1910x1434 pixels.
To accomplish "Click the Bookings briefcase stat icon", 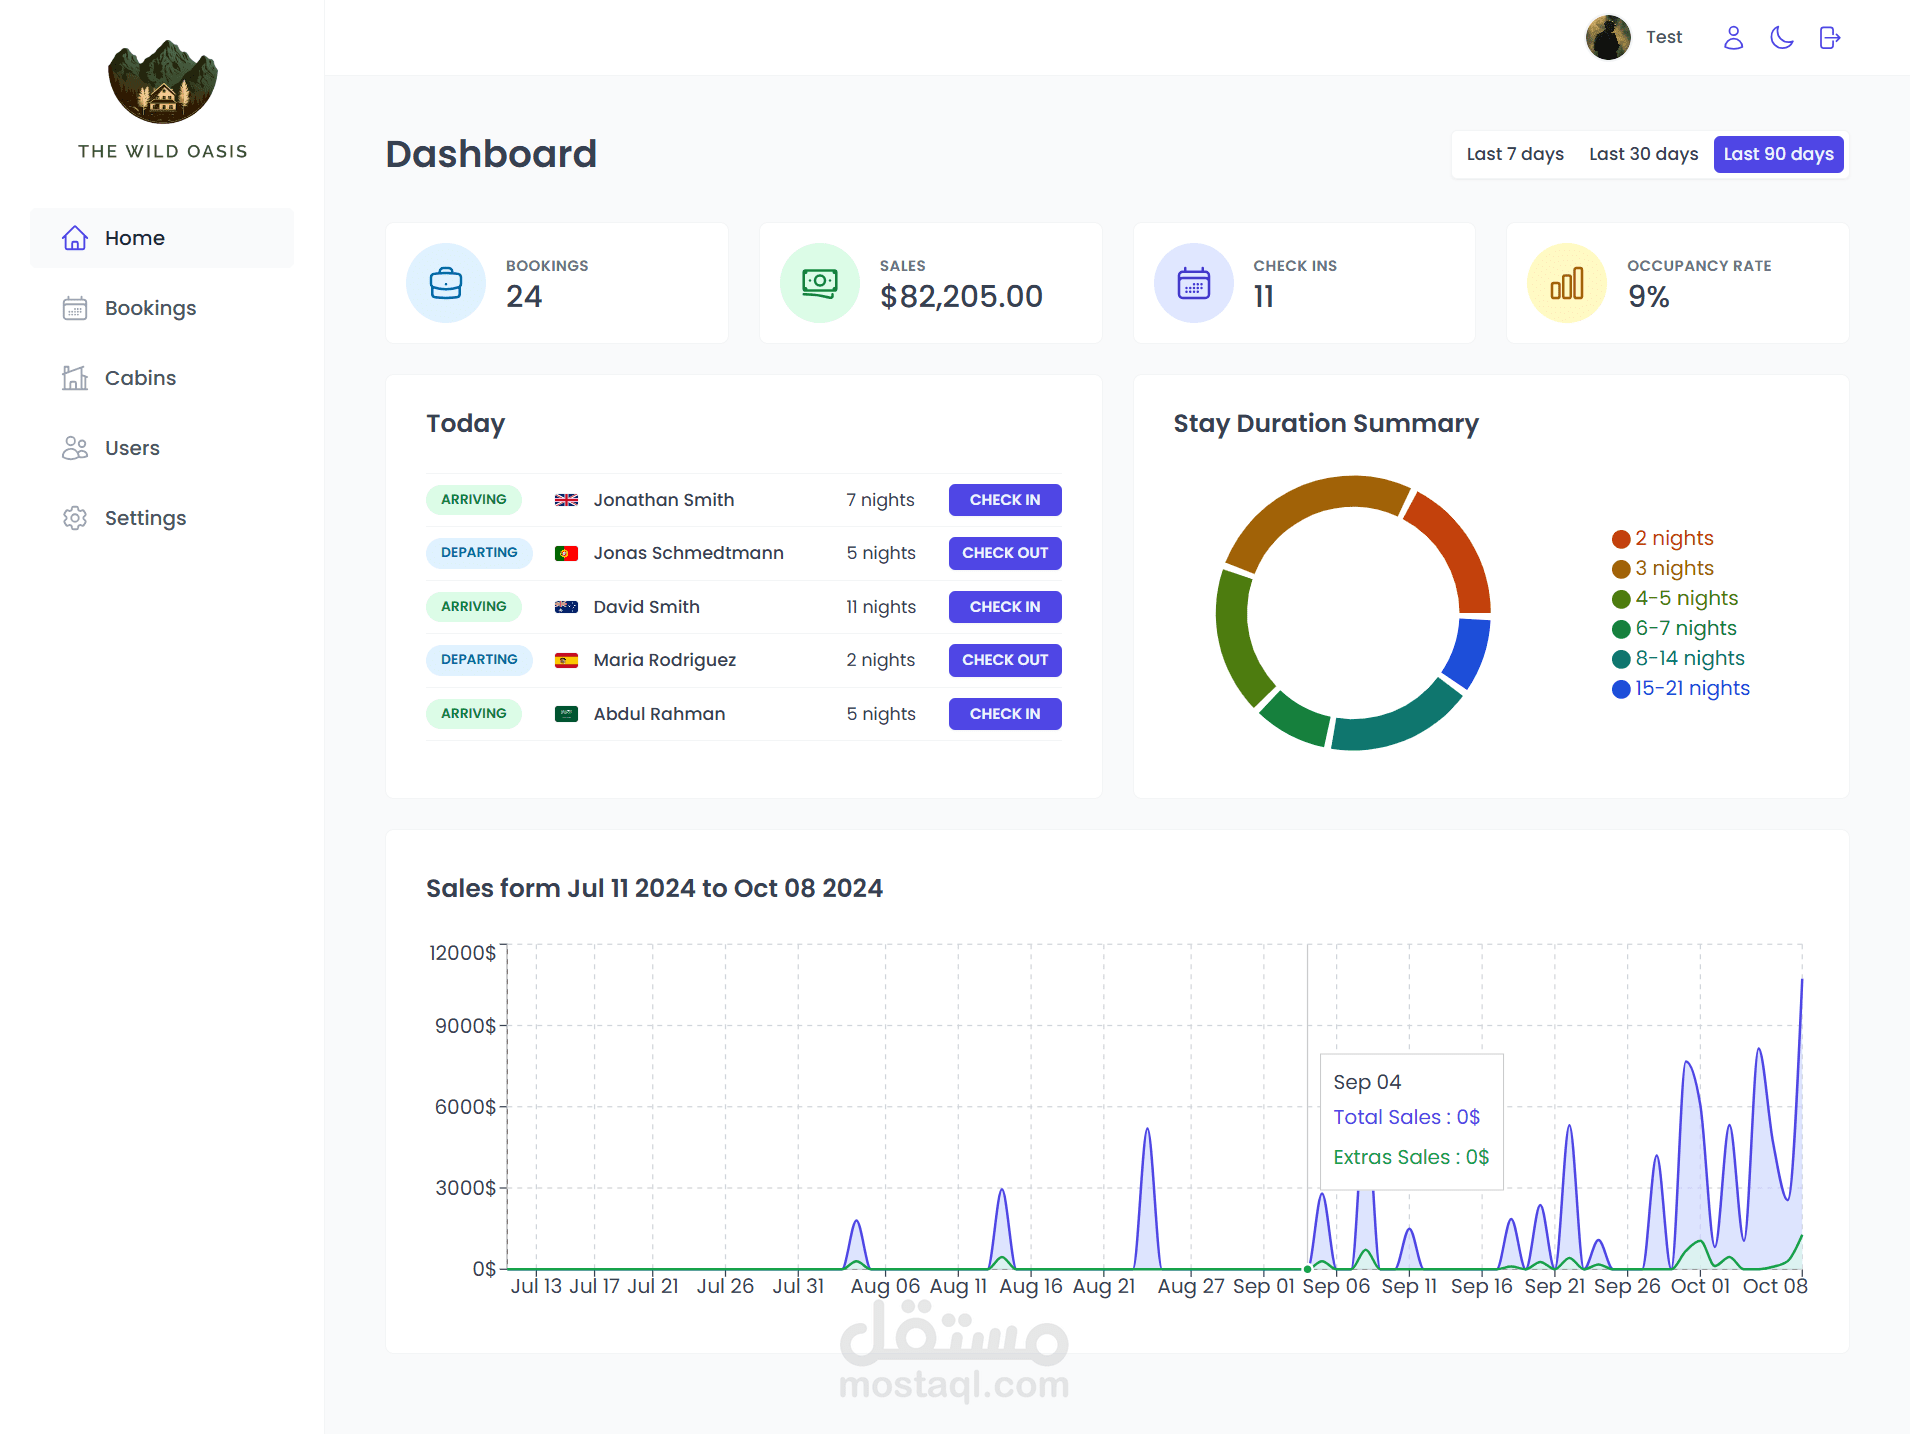I will (x=446, y=283).
